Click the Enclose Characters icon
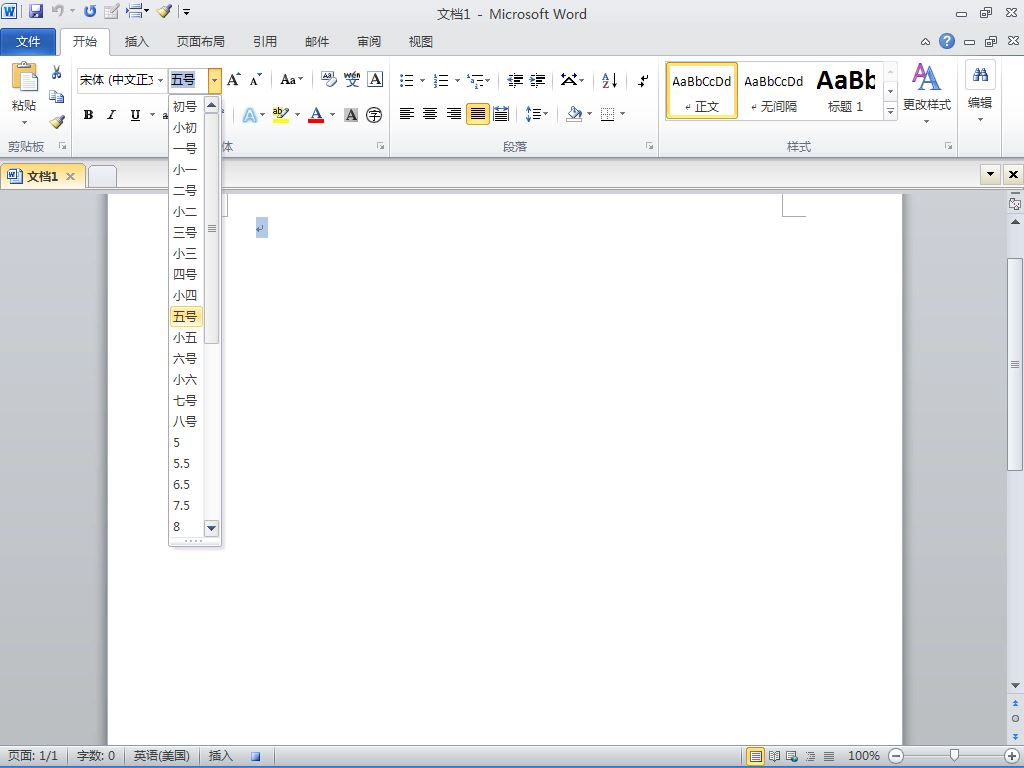The image size is (1024, 768). tap(374, 115)
